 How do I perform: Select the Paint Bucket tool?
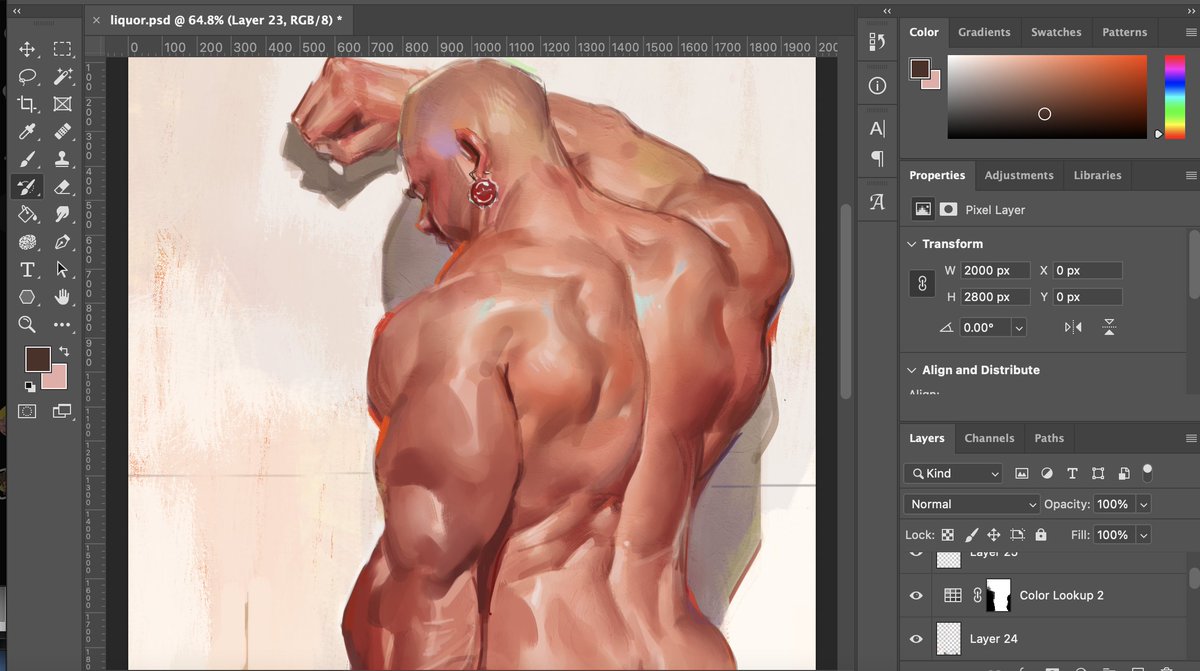pyautogui.click(x=27, y=214)
